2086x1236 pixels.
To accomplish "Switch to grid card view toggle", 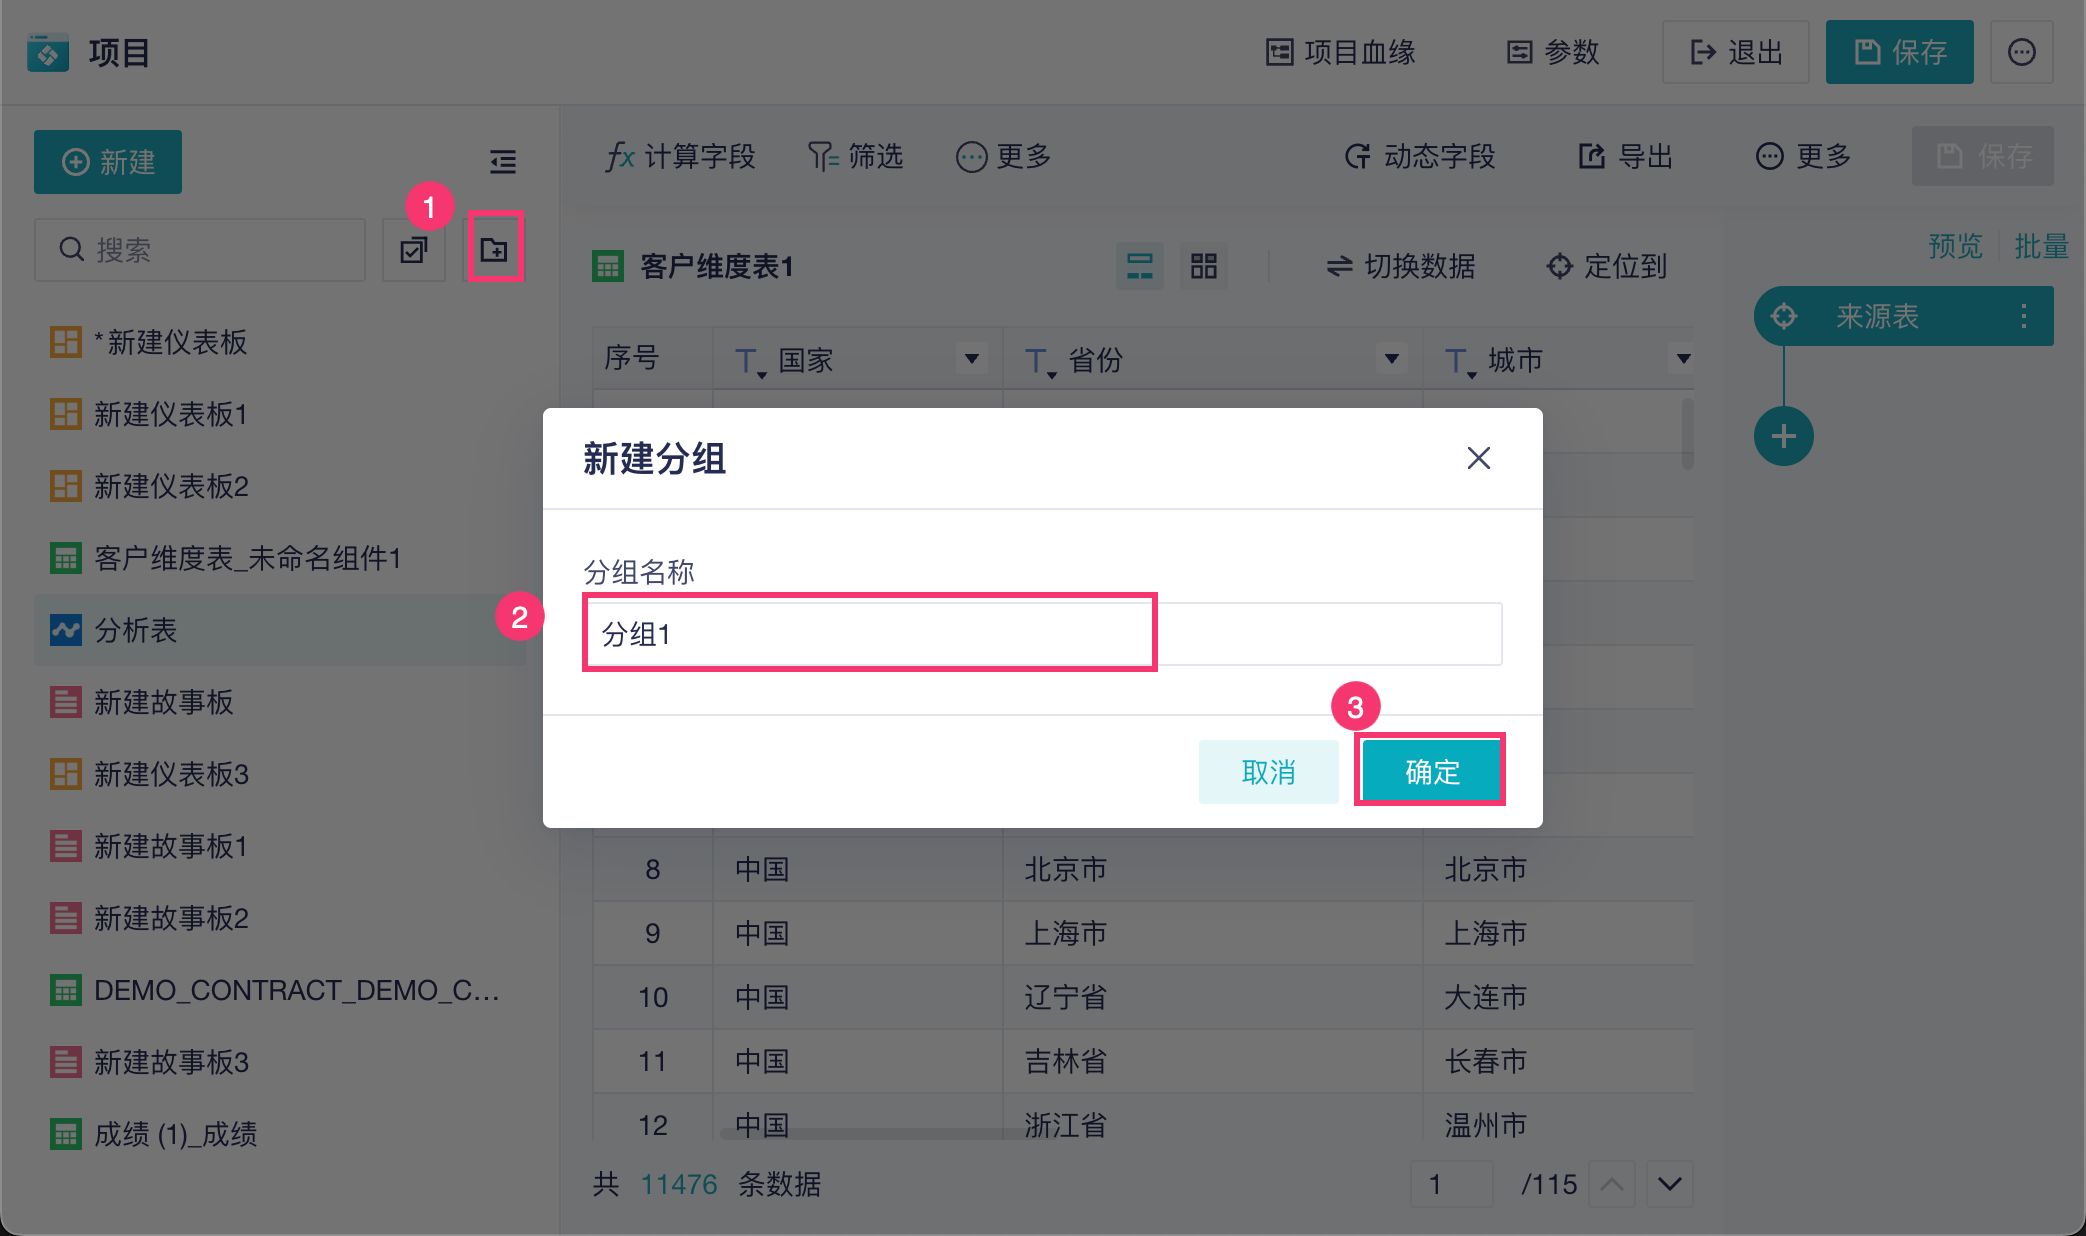I will [1203, 266].
